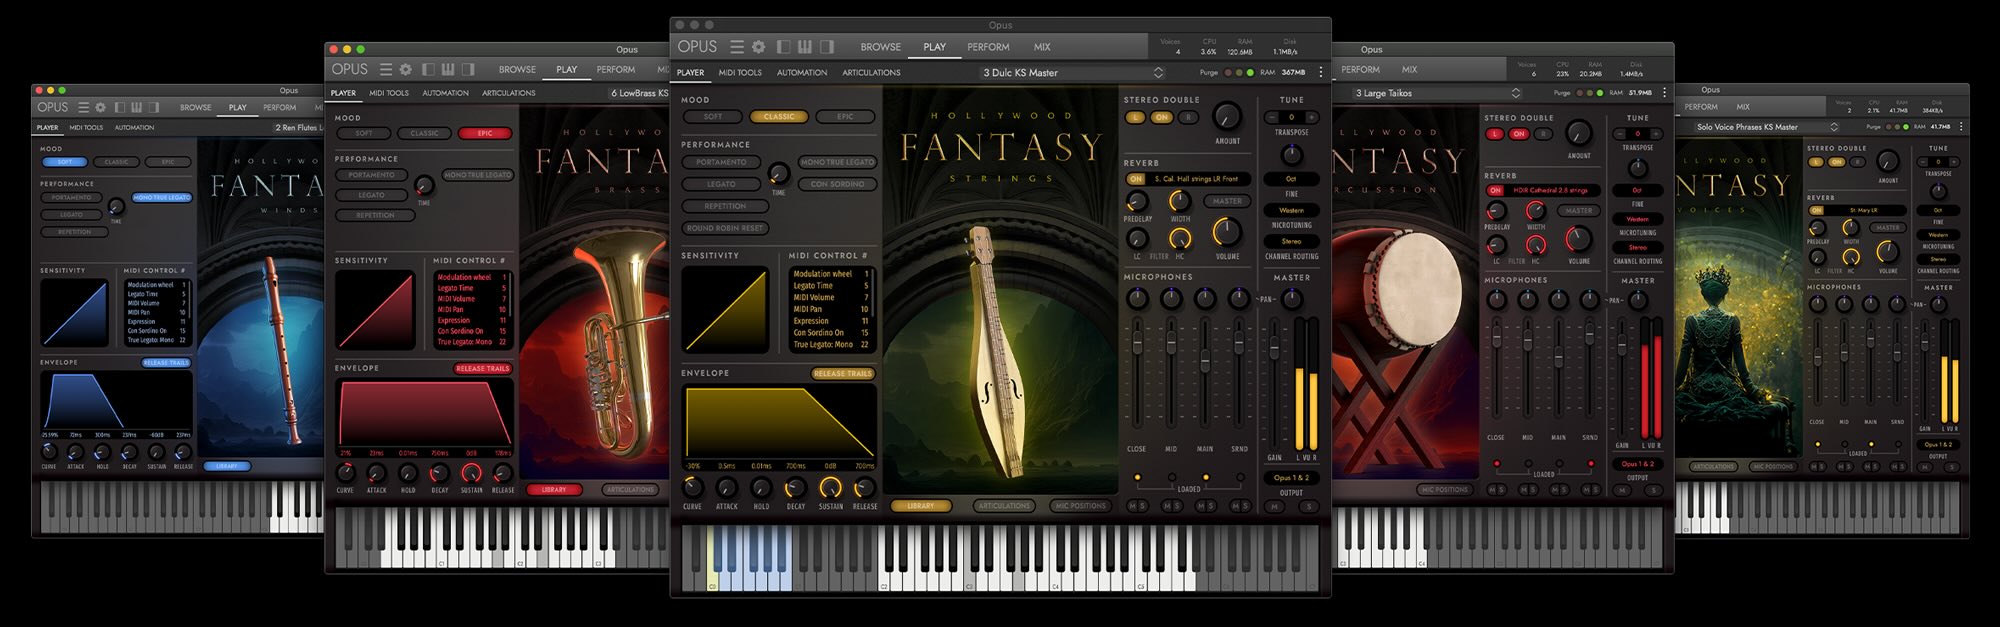Open 6 LowBrass KS instrument selector
2000x627 pixels.
point(640,93)
